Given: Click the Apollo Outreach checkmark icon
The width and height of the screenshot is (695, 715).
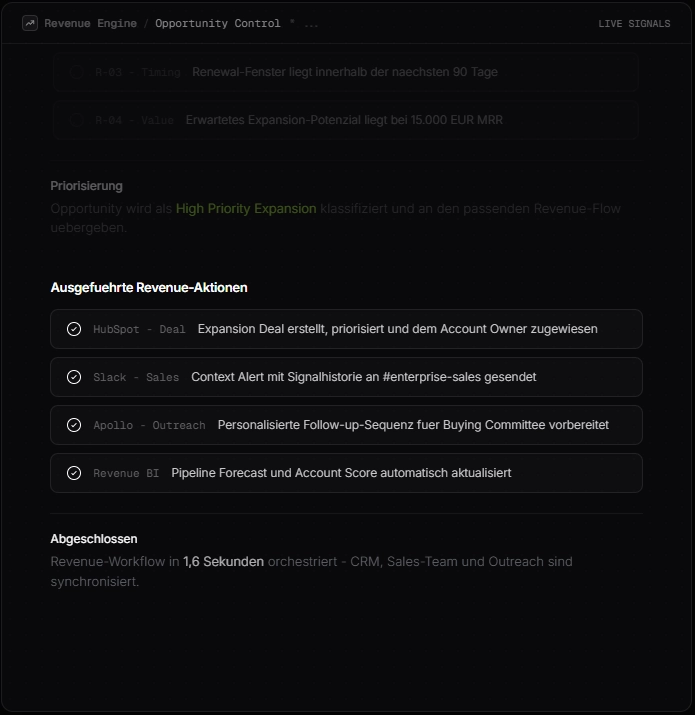Looking at the screenshot, I should pyautogui.click(x=74, y=425).
